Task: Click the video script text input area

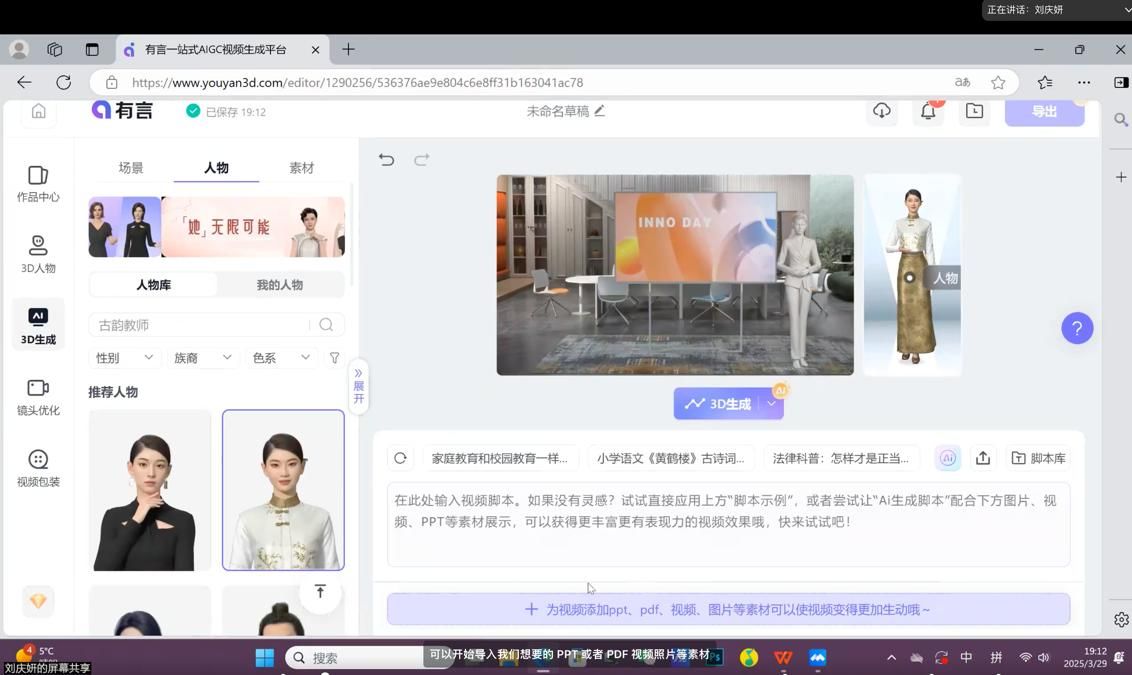Action: pyautogui.click(x=728, y=523)
